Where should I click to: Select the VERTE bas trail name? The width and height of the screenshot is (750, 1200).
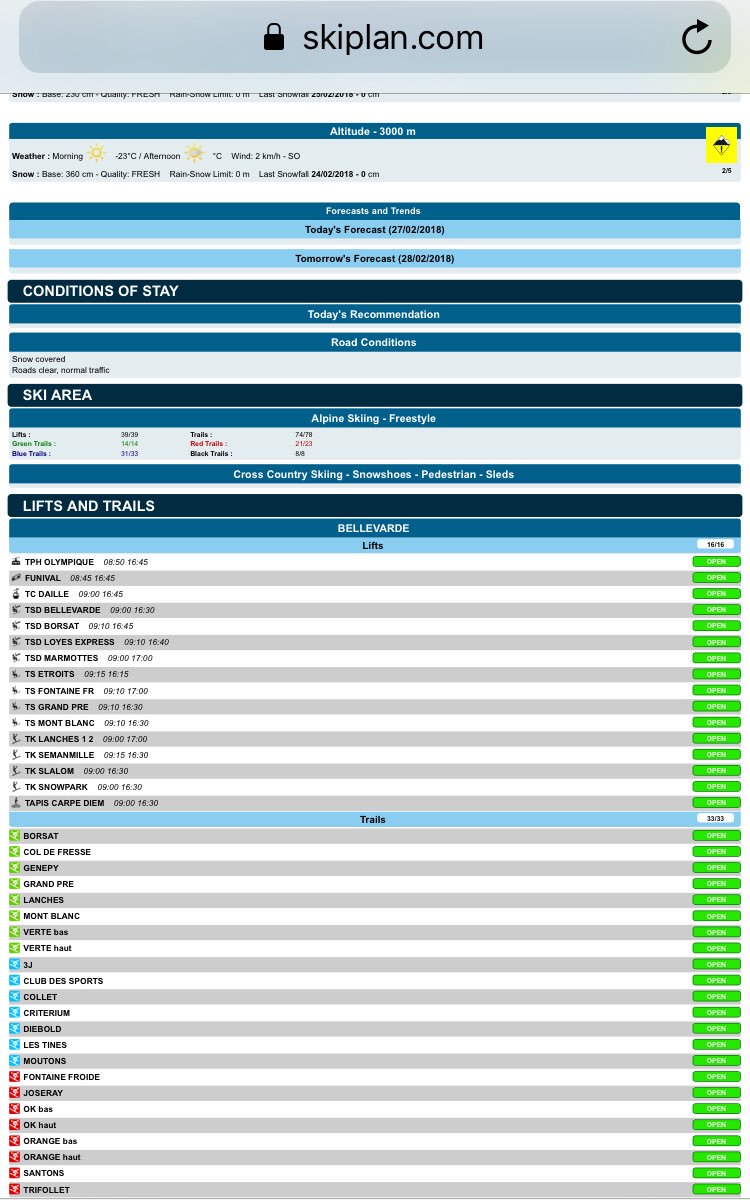tap(46, 932)
